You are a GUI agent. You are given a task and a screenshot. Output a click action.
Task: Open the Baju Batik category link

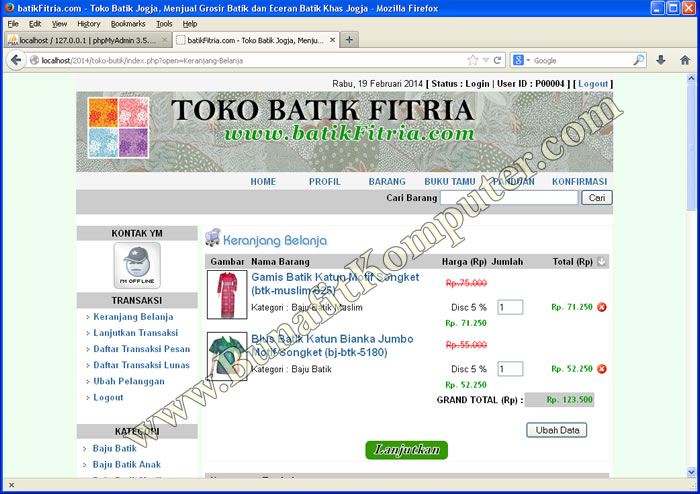coord(114,448)
